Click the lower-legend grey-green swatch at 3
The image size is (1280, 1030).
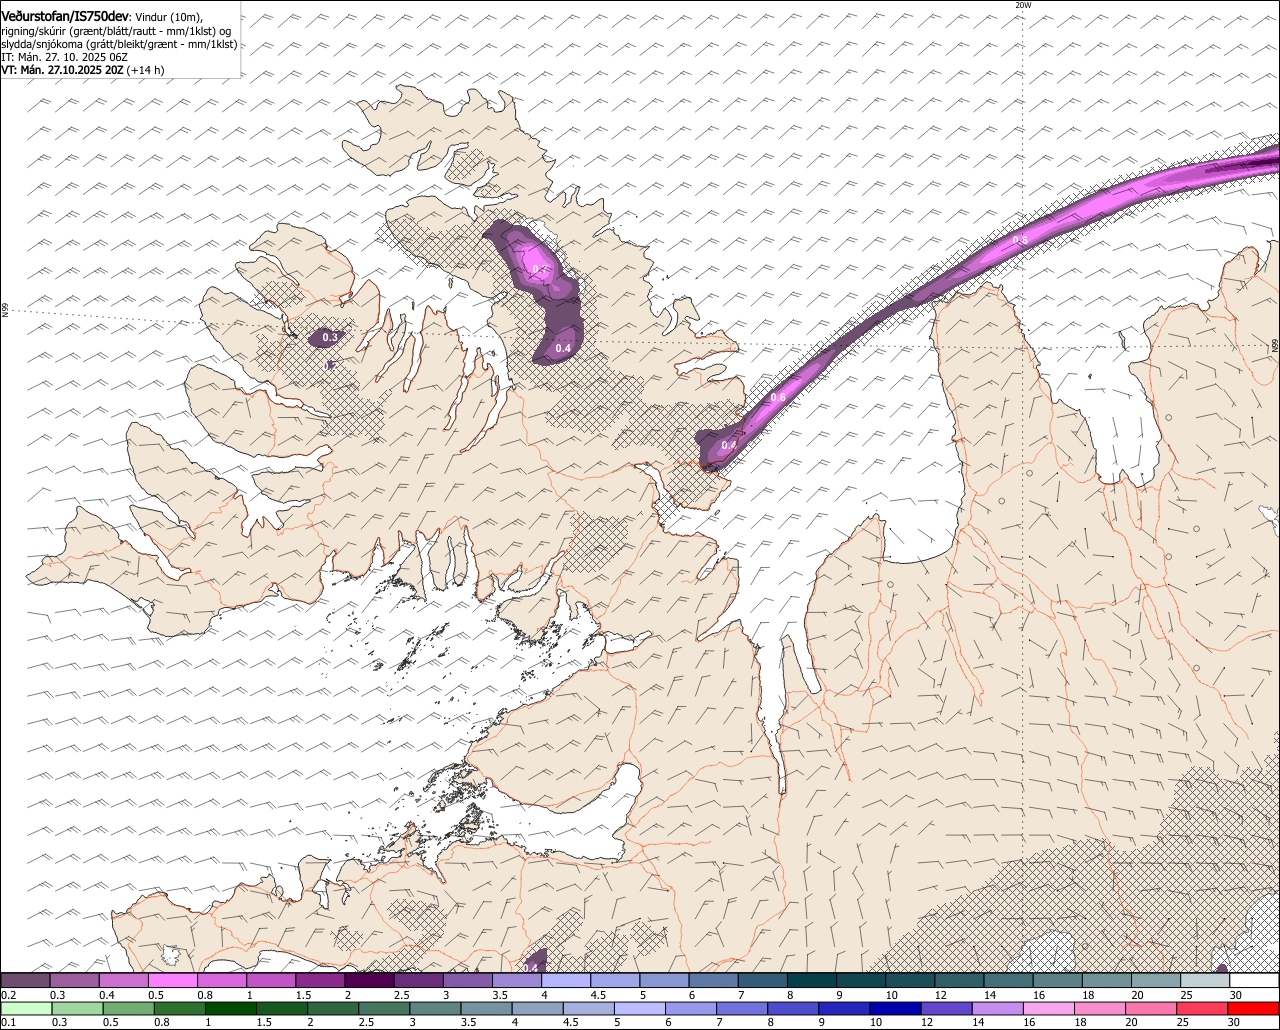(x=435, y=1008)
